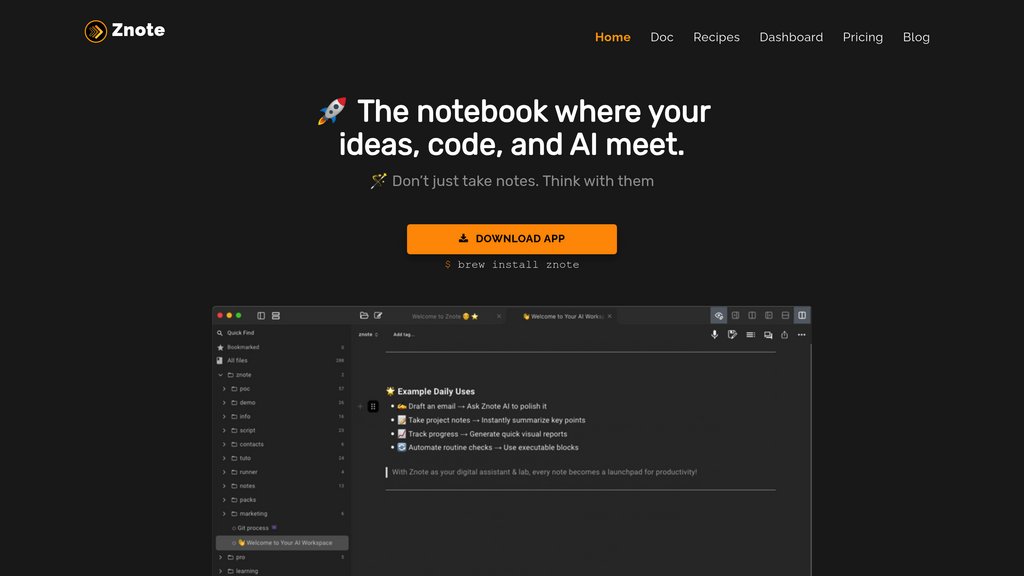Select the pen annotation icon in the toolbar

[x=731, y=334]
